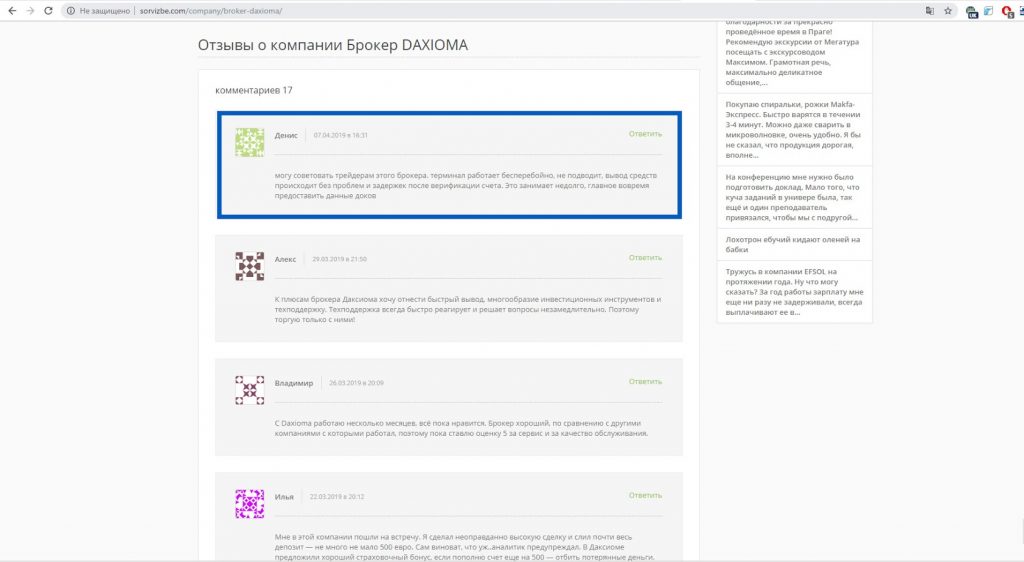Reload the page with refresh icon
1024x562 pixels.
48,10
